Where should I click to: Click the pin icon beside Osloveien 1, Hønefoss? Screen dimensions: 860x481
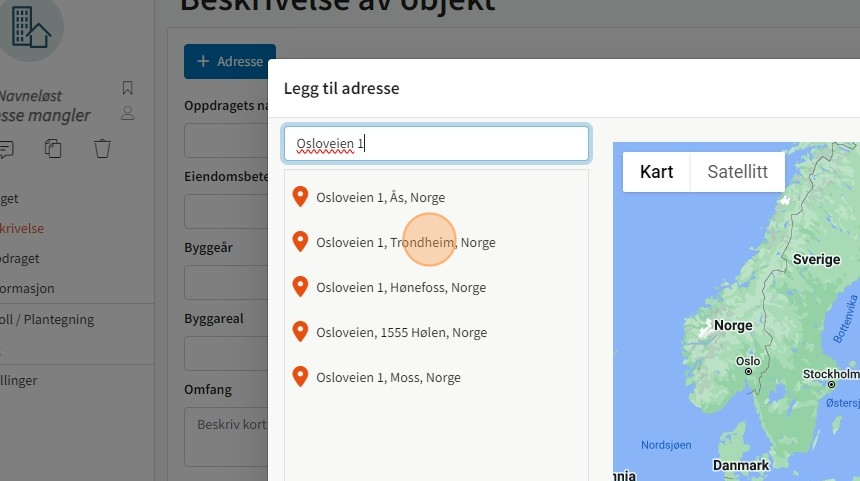pos(300,287)
